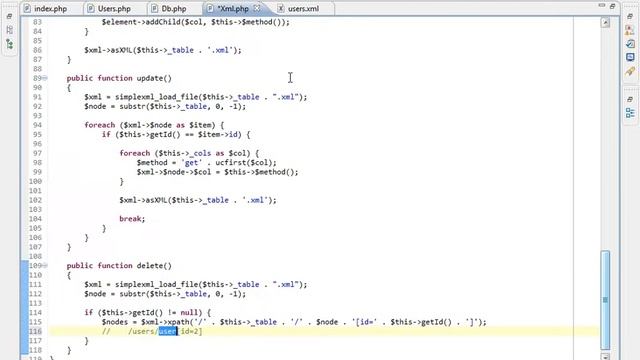
Task: Maximize the editor area
Action: [x=612, y=6]
